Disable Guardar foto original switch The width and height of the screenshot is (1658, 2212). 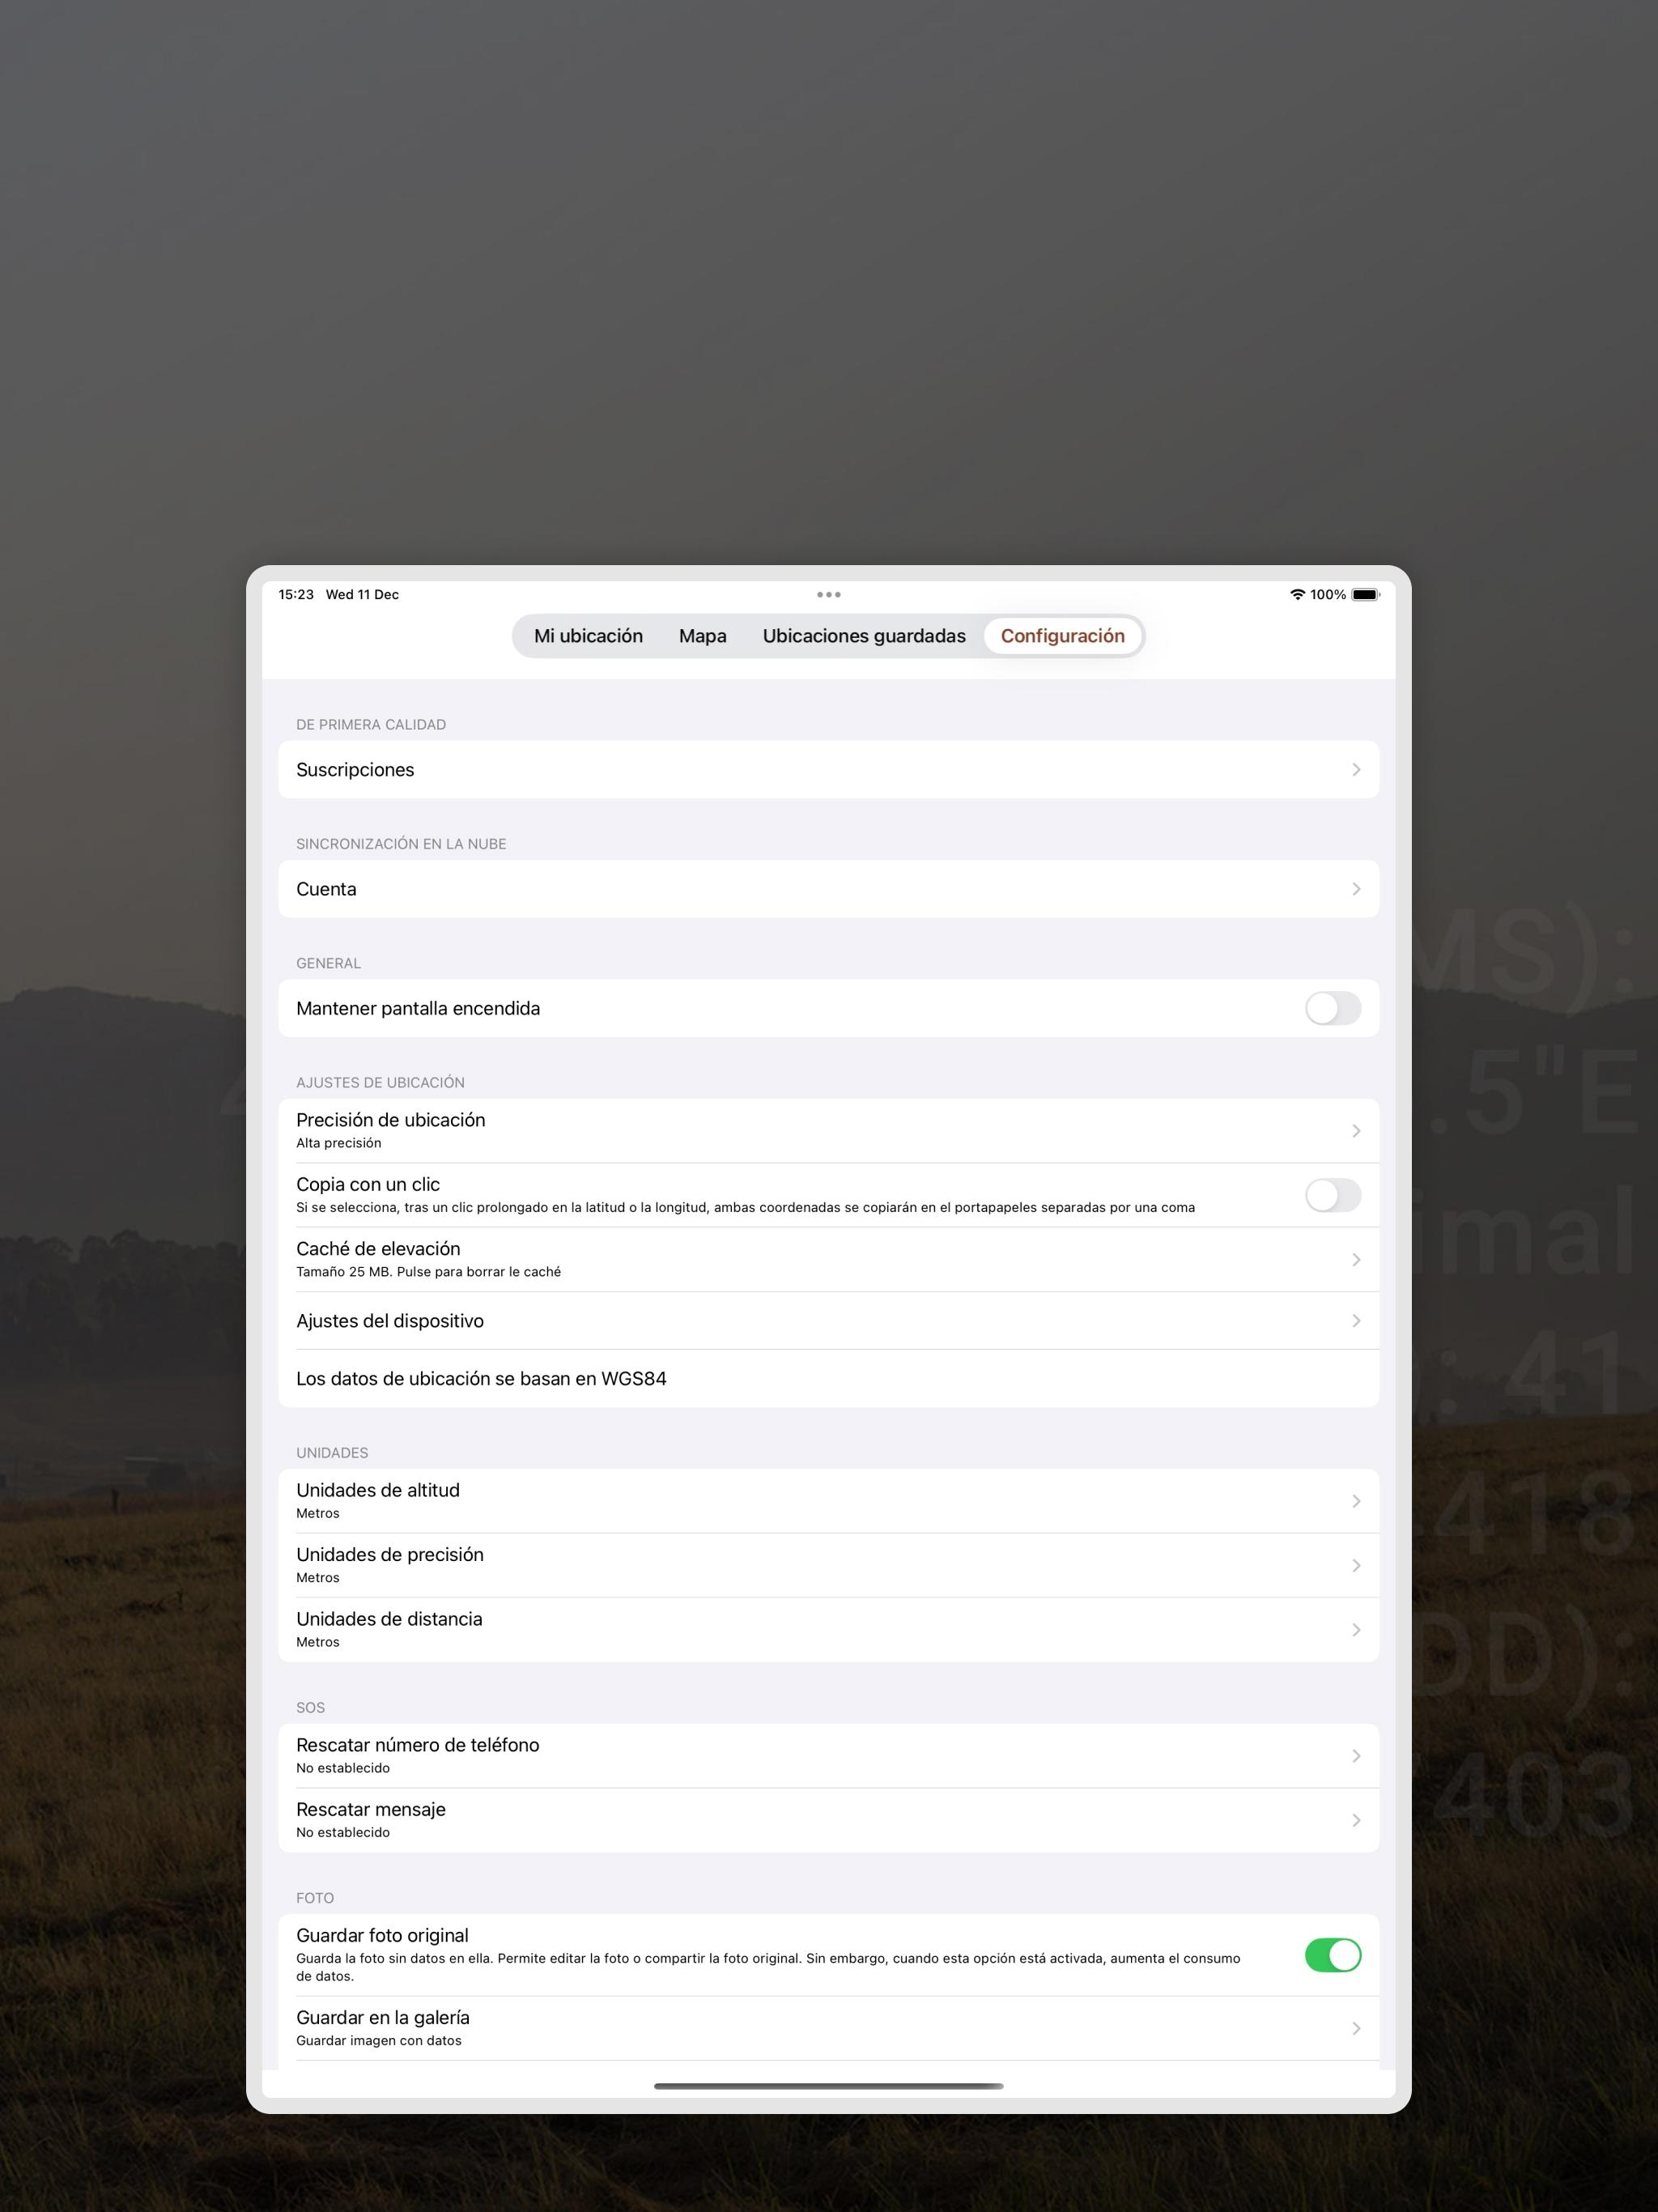[1332, 1955]
